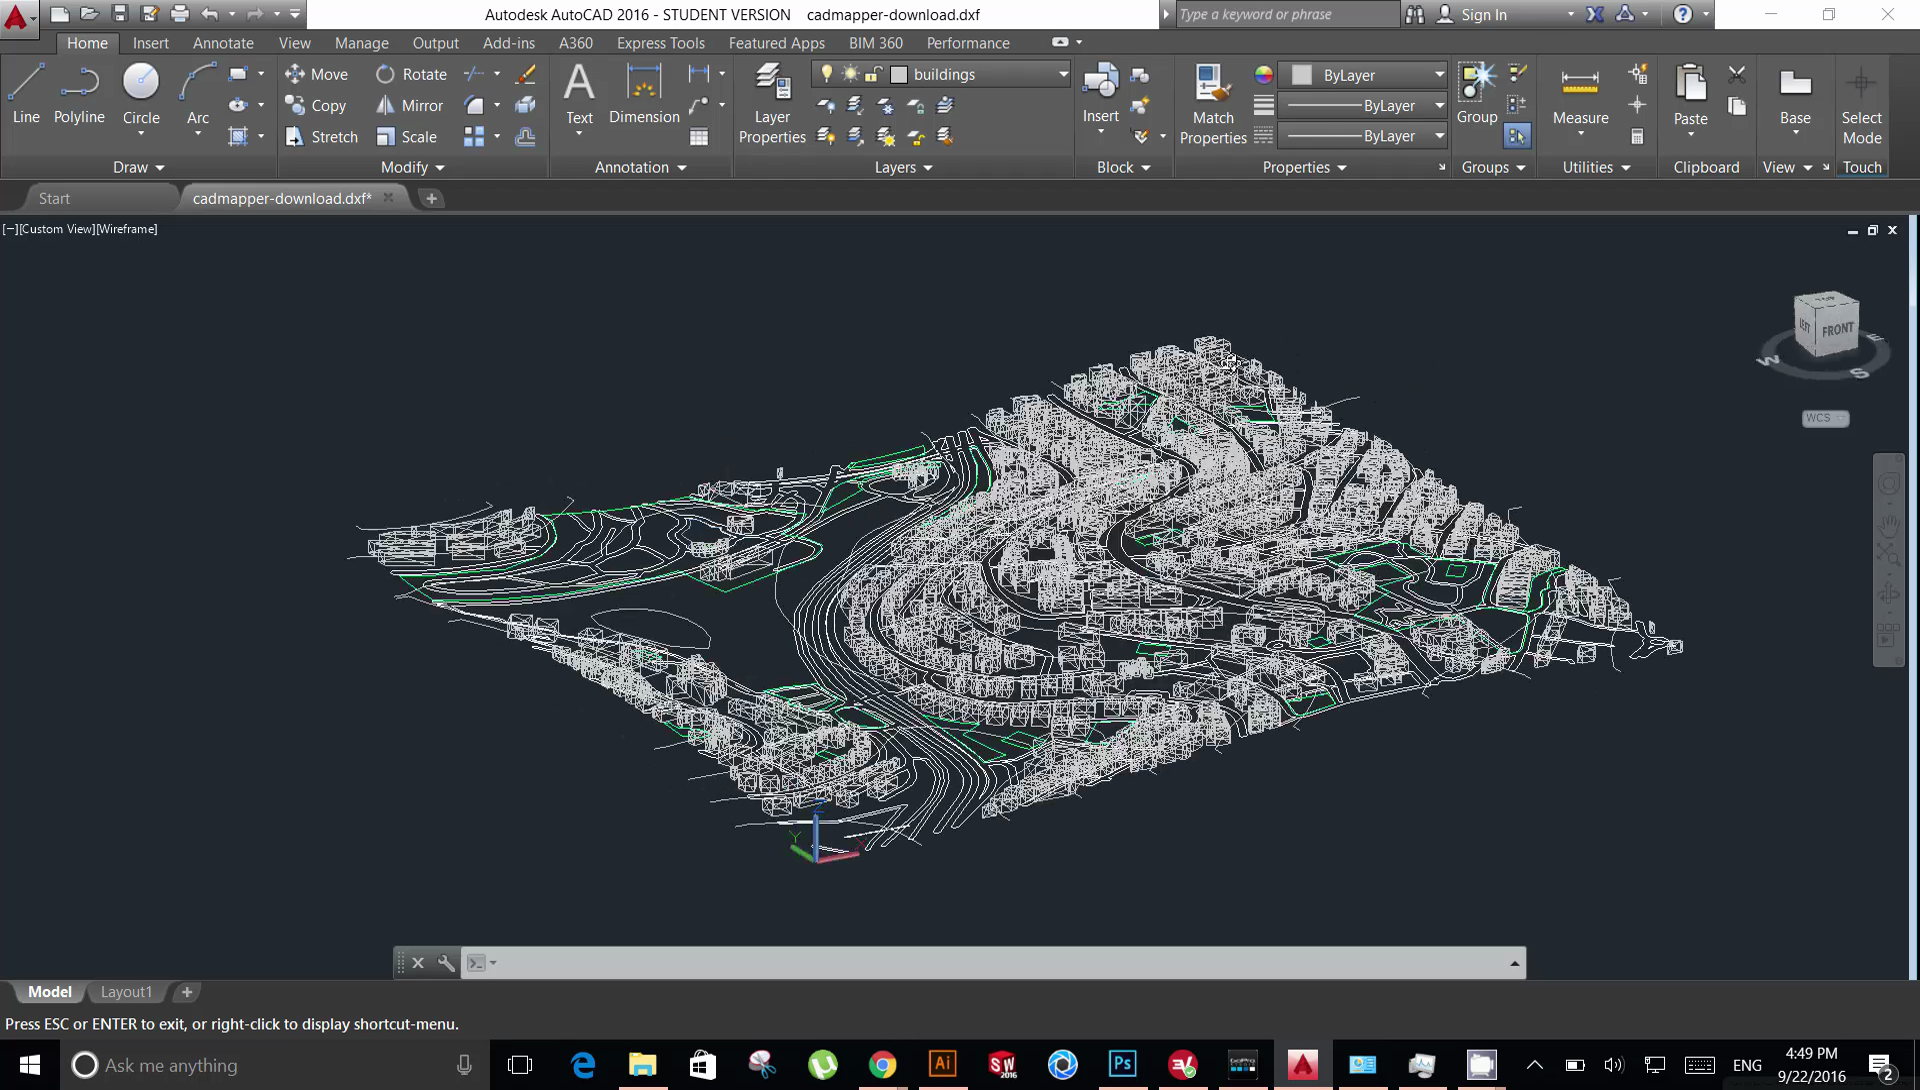Screen dimensions: 1920x1090
Task: Click the Match Properties tool
Action: pos(1213,104)
